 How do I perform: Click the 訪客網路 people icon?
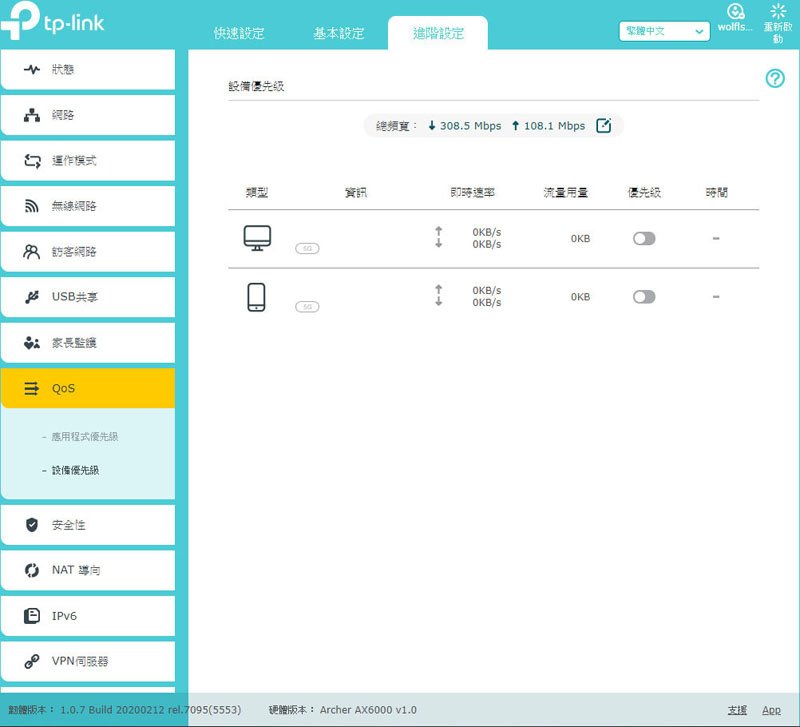pyautogui.click(x=32, y=252)
